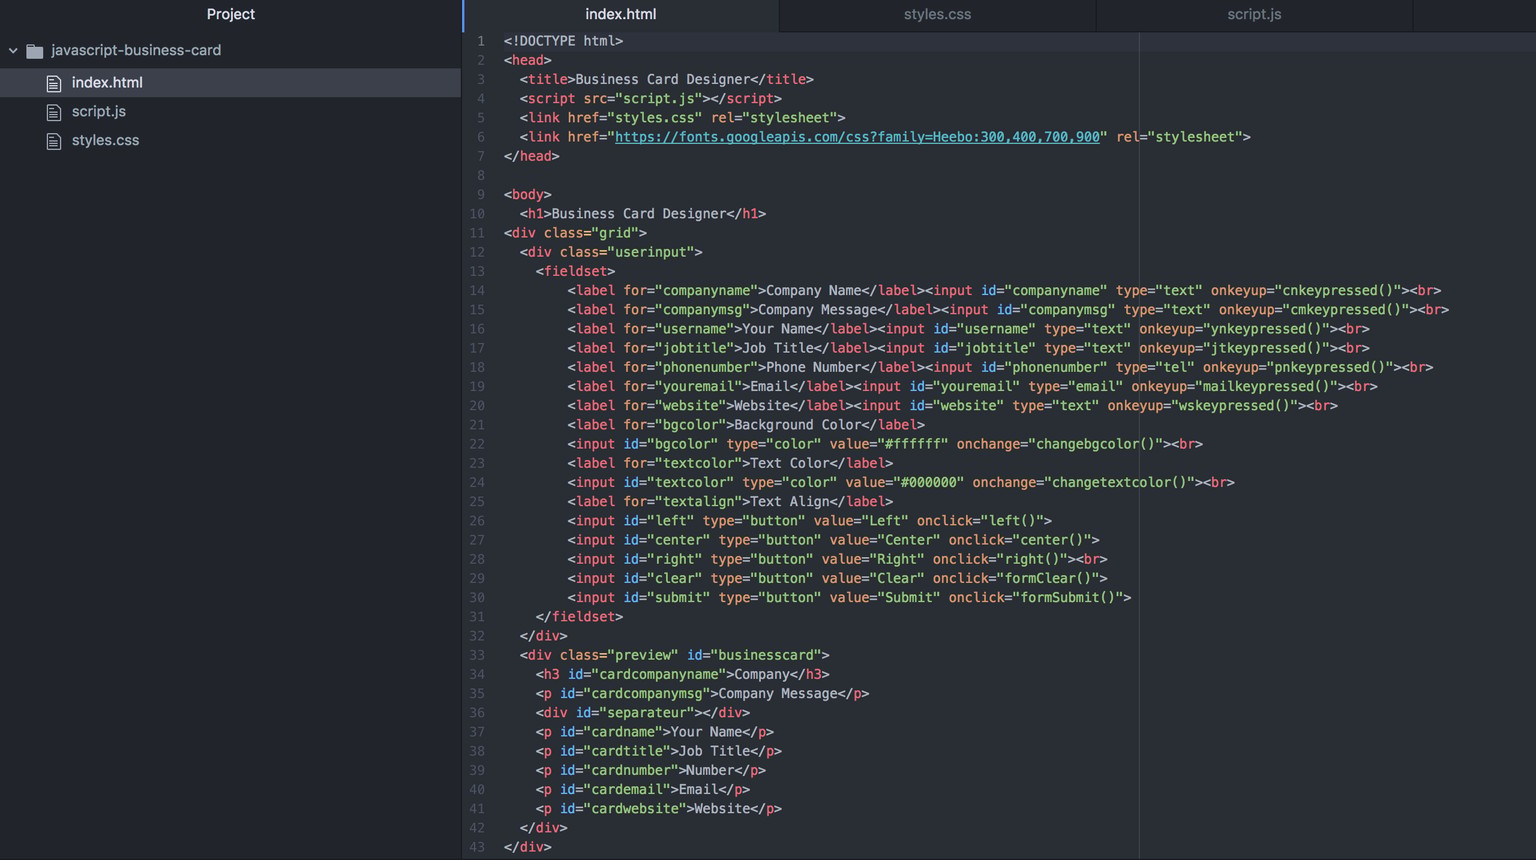Click the file icon beside index.html in tree
The width and height of the screenshot is (1536, 860).
point(54,83)
